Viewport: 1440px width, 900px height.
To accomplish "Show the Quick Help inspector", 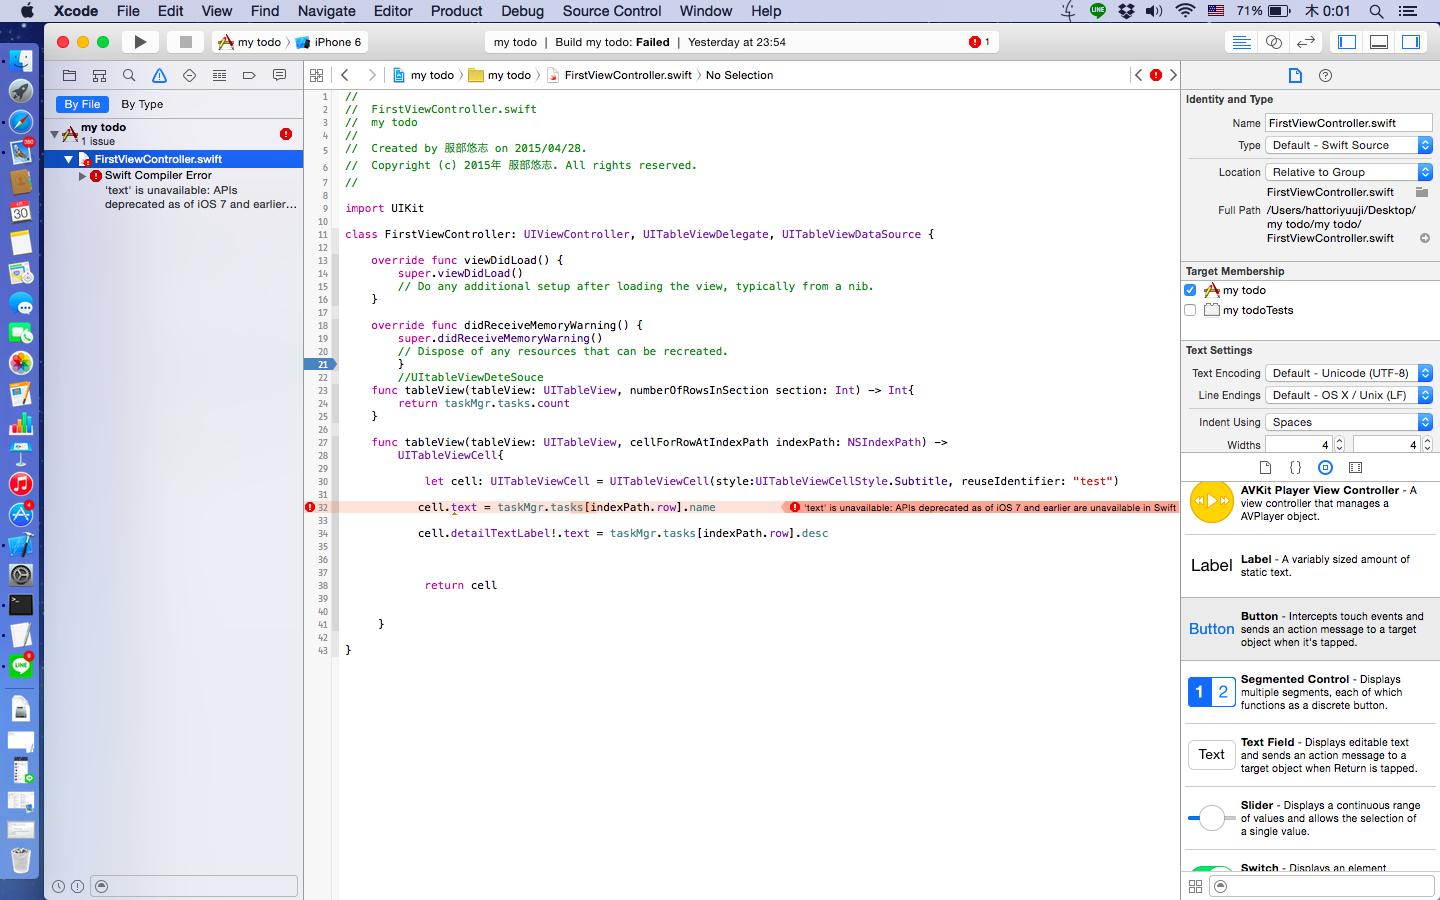I will point(1325,75).
